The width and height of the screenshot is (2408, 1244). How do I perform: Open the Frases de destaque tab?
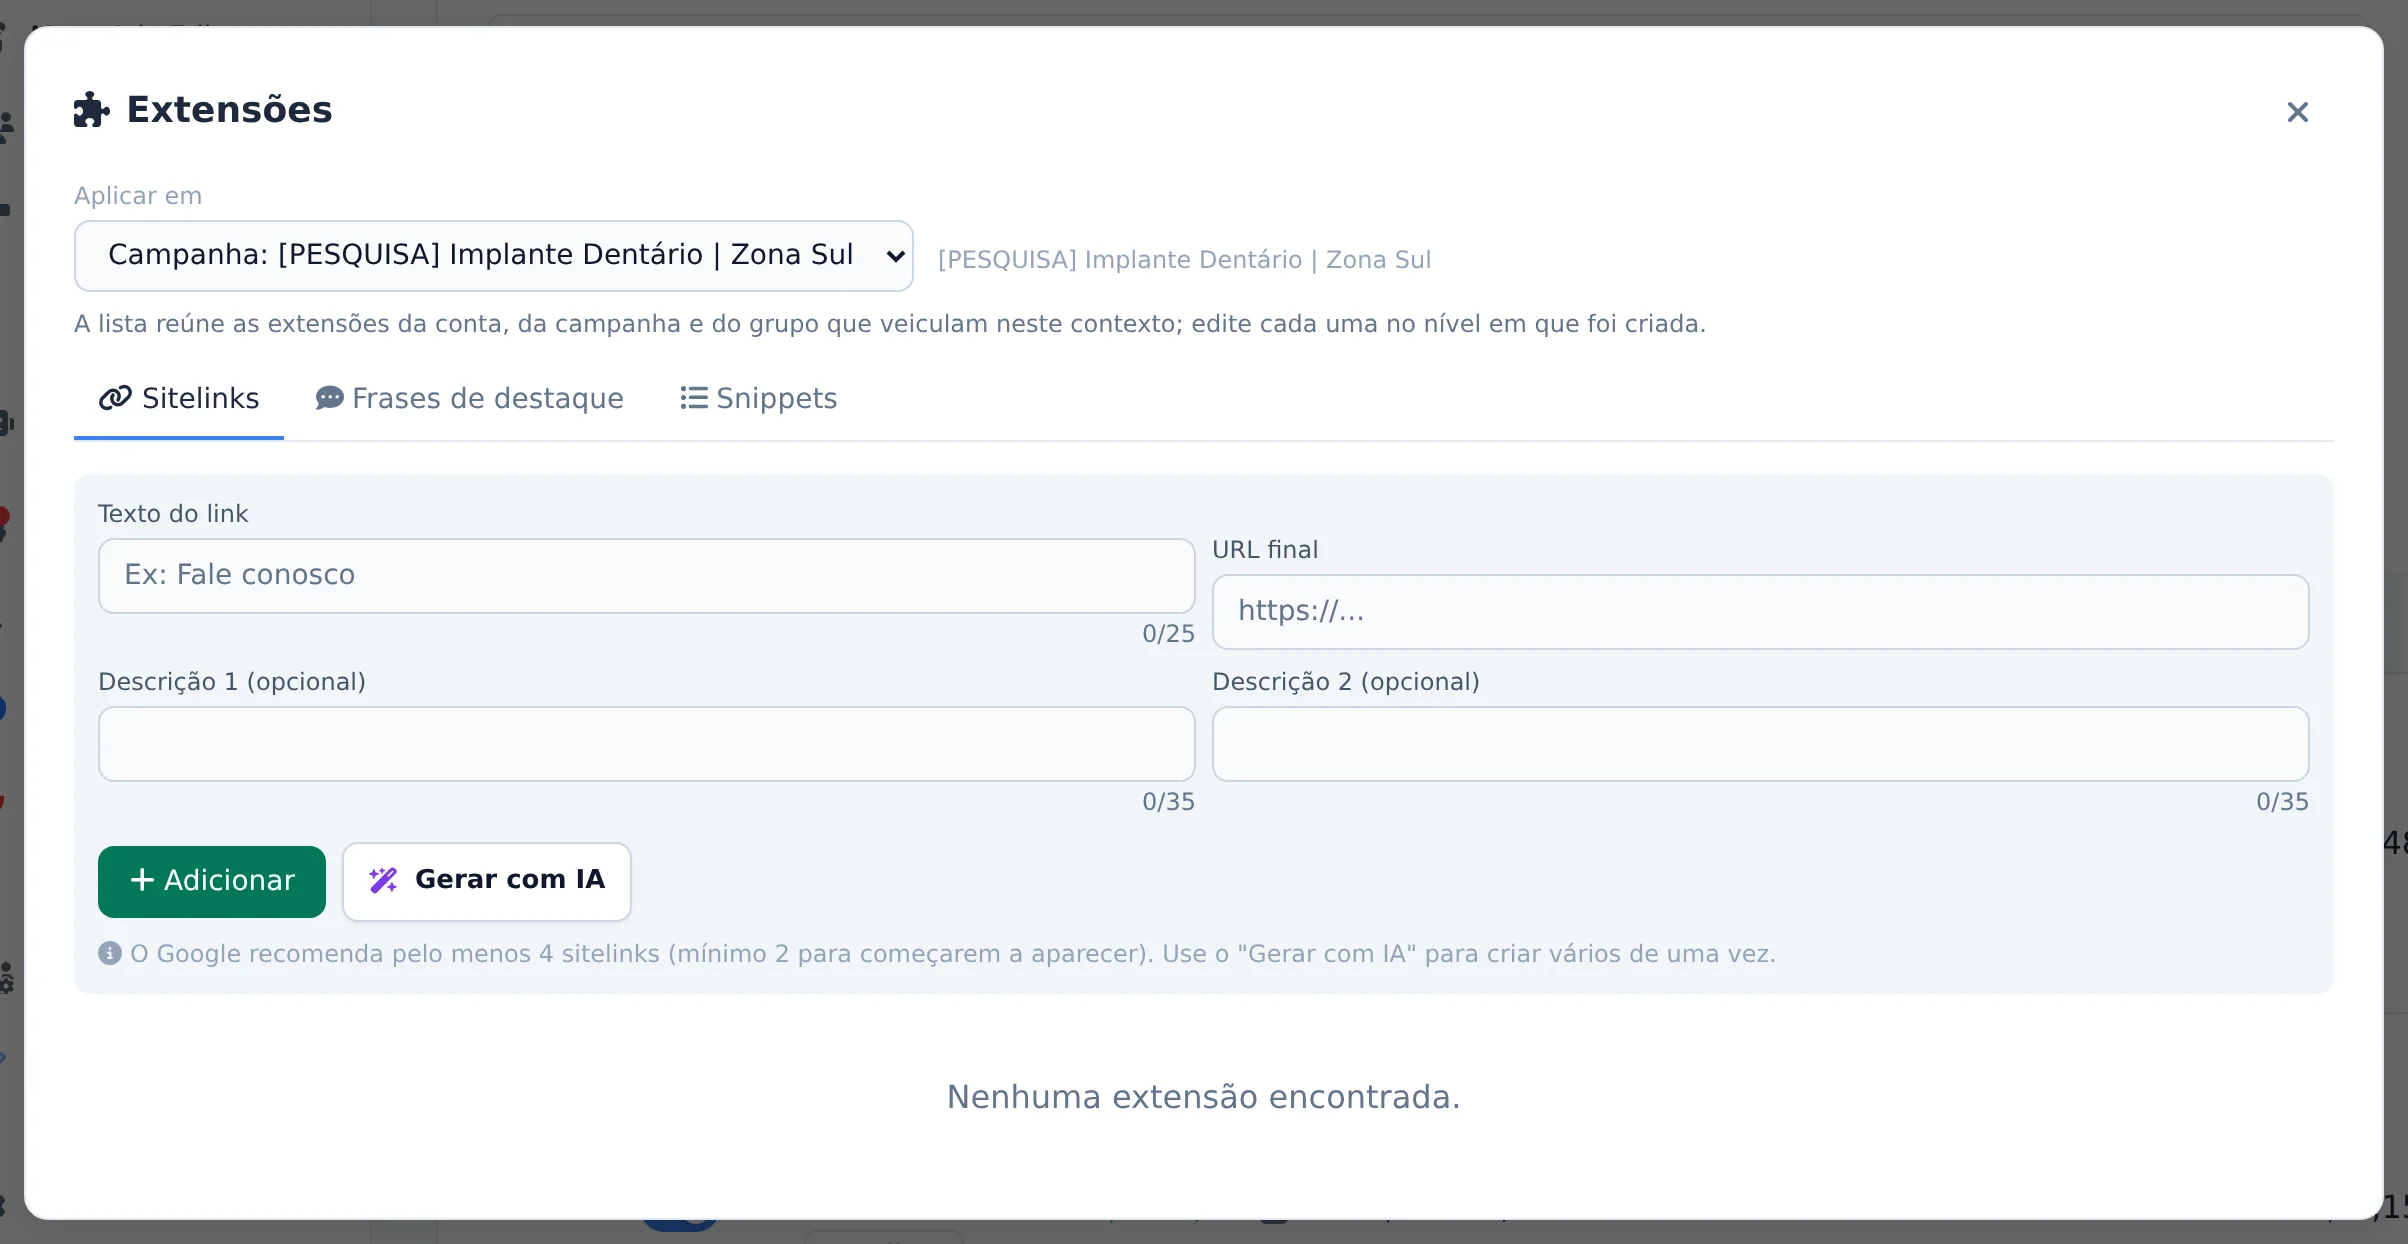click(x=469, y=399)
